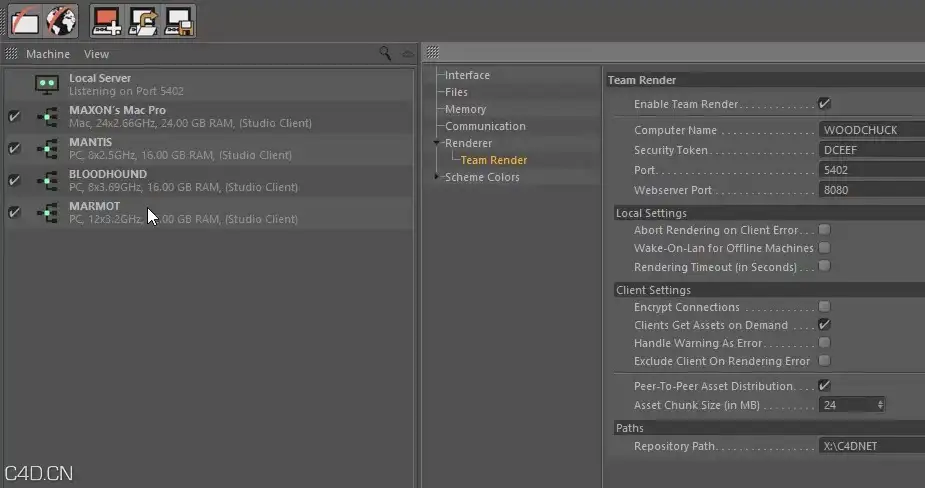The height and width of the screenshot is (488, 925).
Task: Open the Machine menu
Action: pyautogui.click(x=48, y=54)
